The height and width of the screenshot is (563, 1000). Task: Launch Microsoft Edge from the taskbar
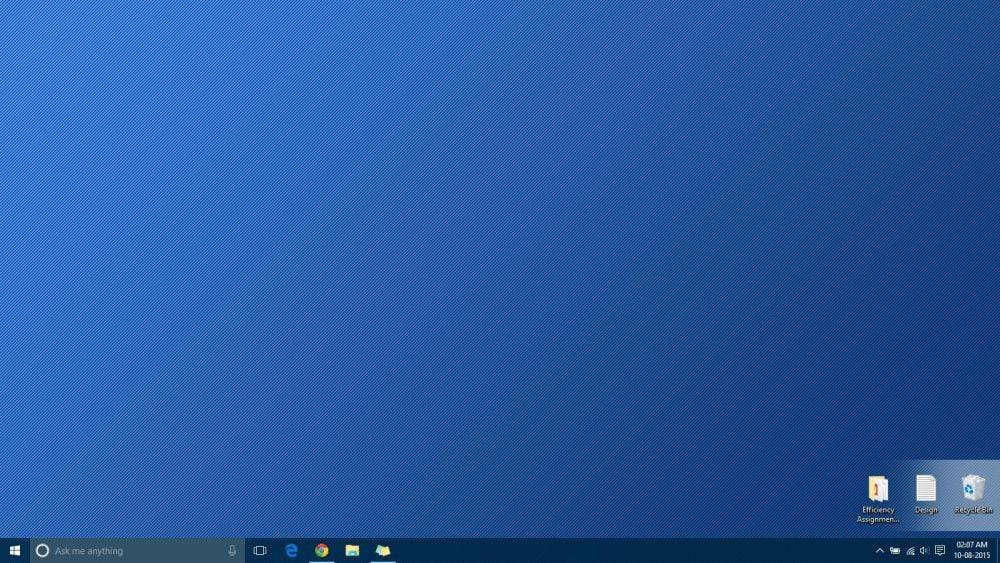[x=292, y=550]
